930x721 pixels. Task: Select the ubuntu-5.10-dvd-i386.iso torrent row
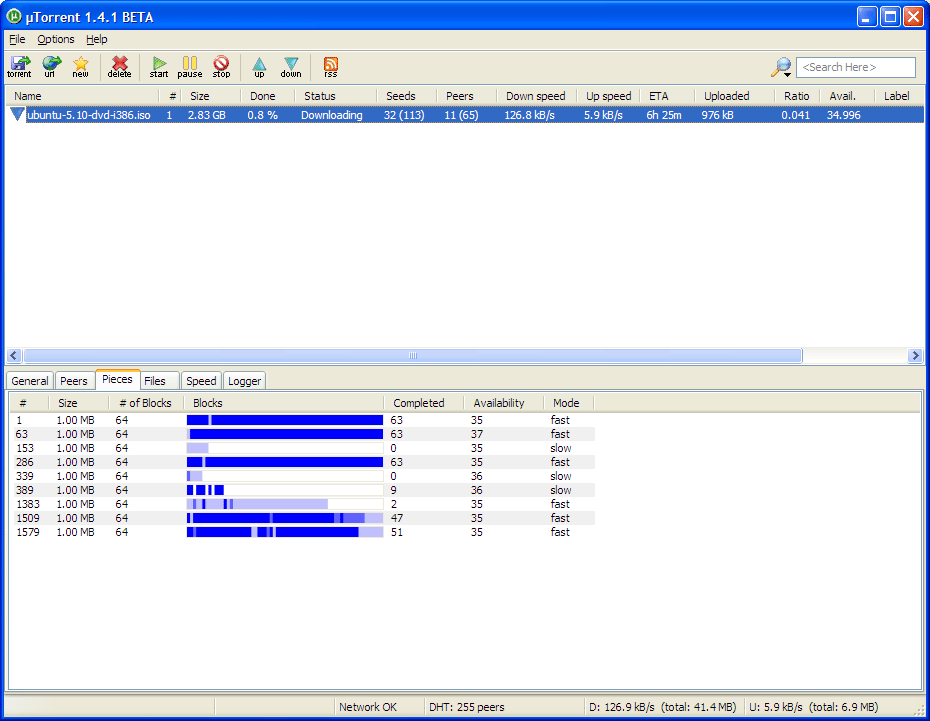click(465, 114)
